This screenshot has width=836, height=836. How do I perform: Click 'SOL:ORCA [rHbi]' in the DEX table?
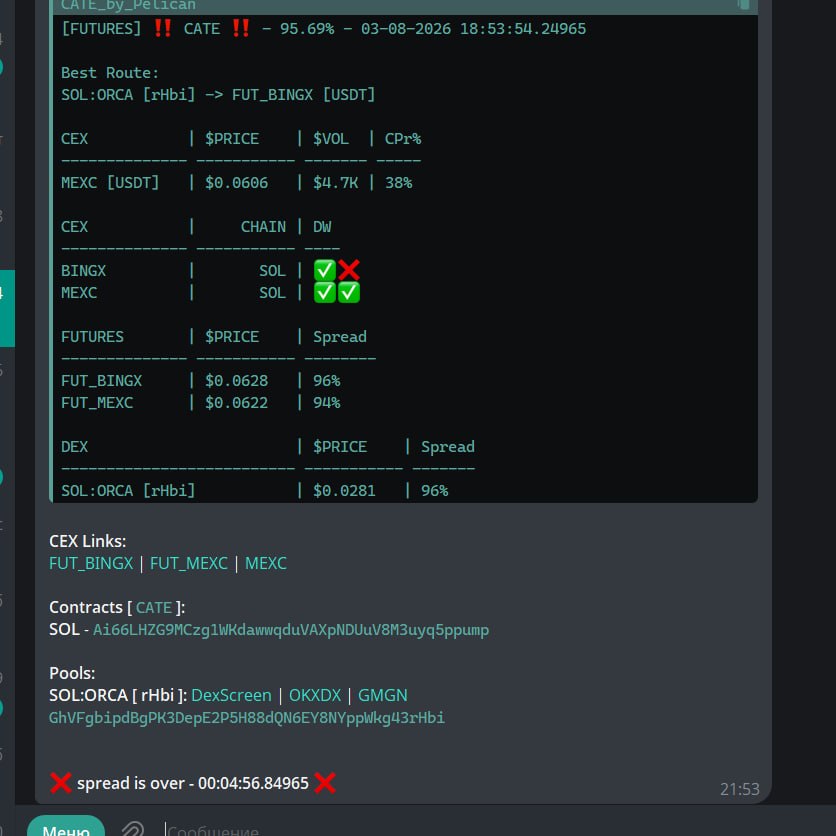128,491
